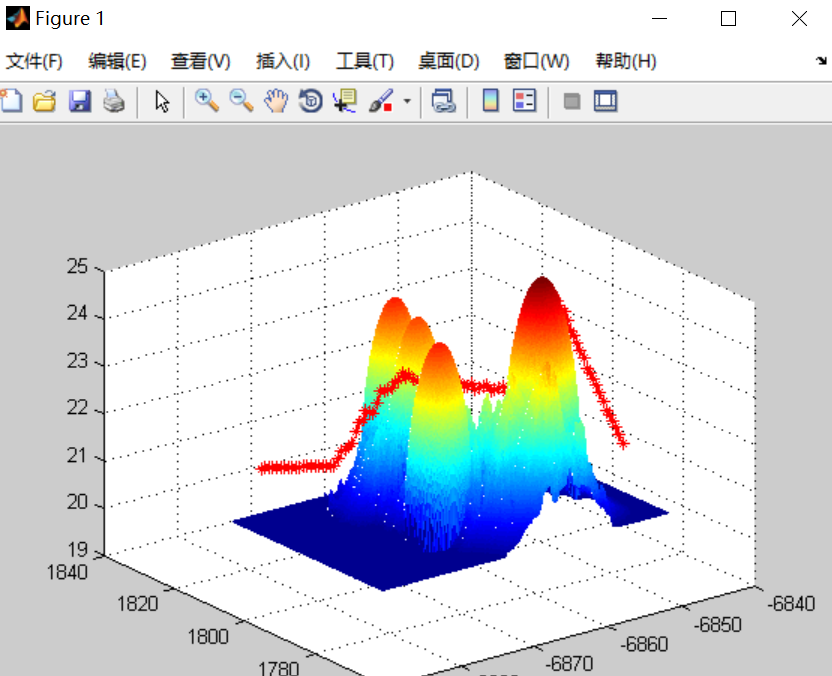Click the axis tick label 1800
The image size is (832, 676).
(208, 636)
